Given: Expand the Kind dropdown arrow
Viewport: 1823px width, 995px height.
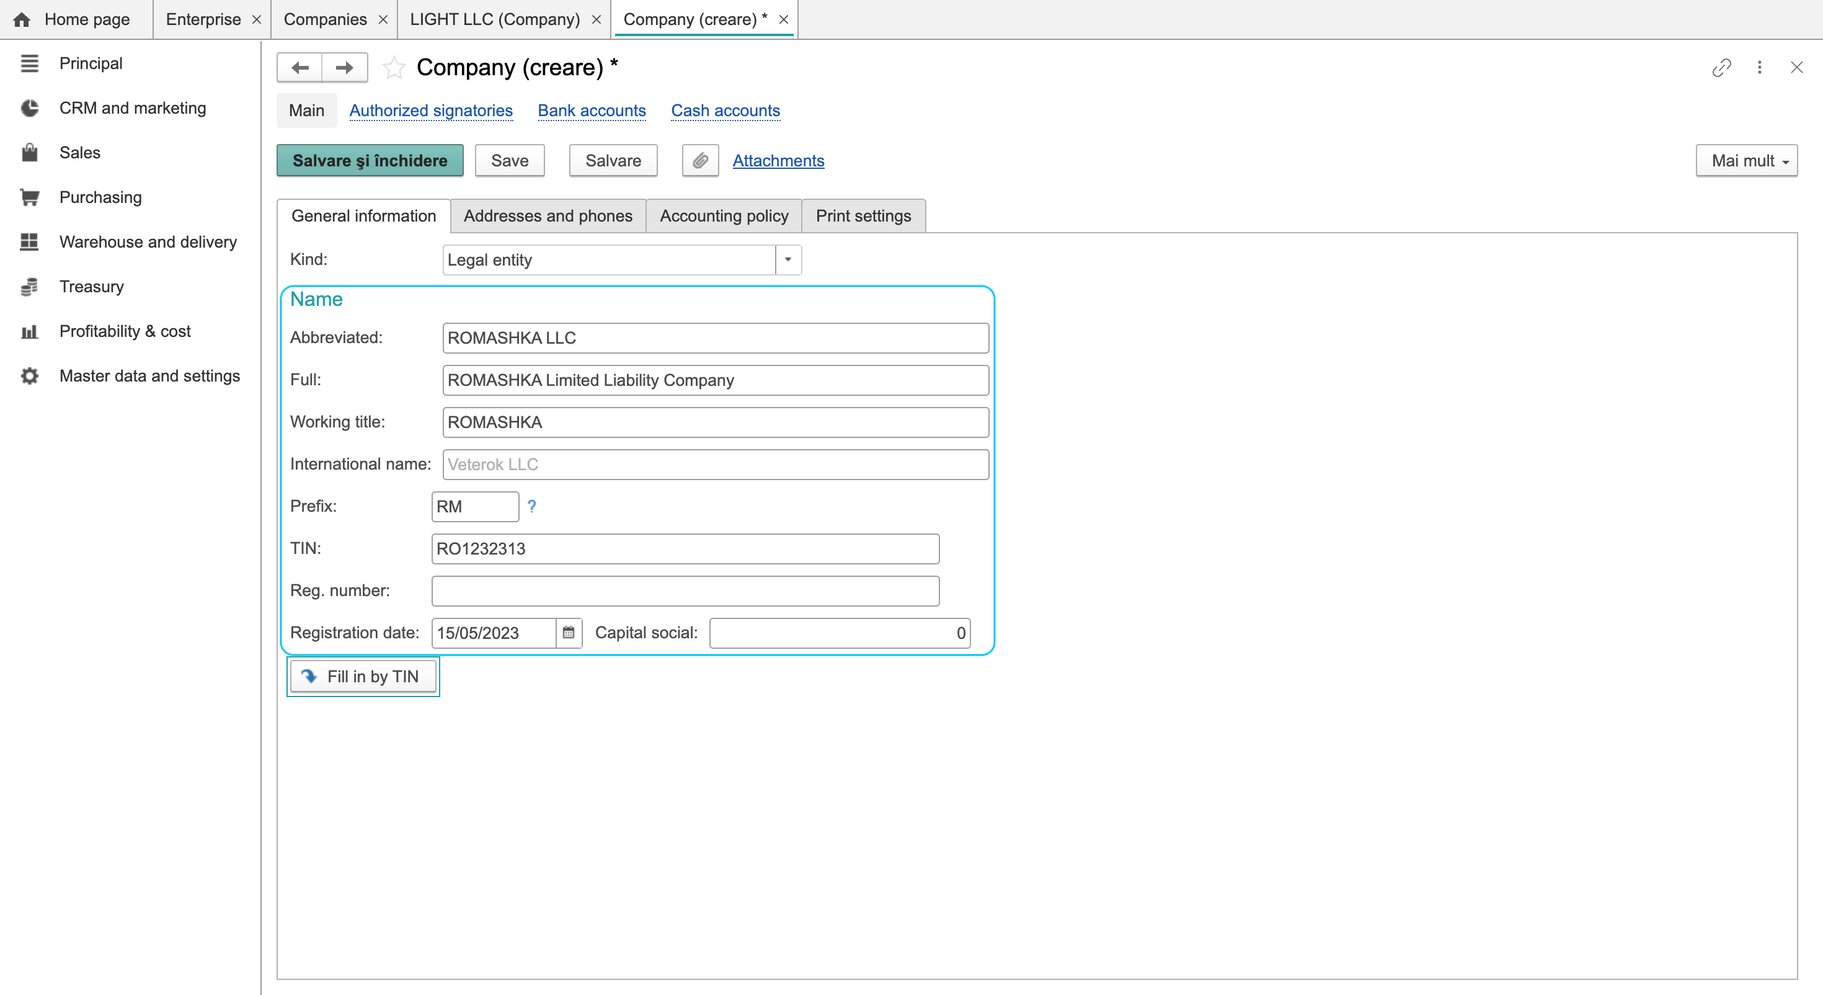Looking at the screenshot, I should click(788, 260).
